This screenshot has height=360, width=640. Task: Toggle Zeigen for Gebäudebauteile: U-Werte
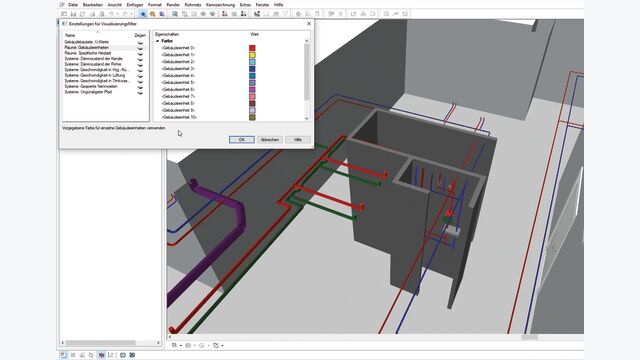(x=140, y=42)
